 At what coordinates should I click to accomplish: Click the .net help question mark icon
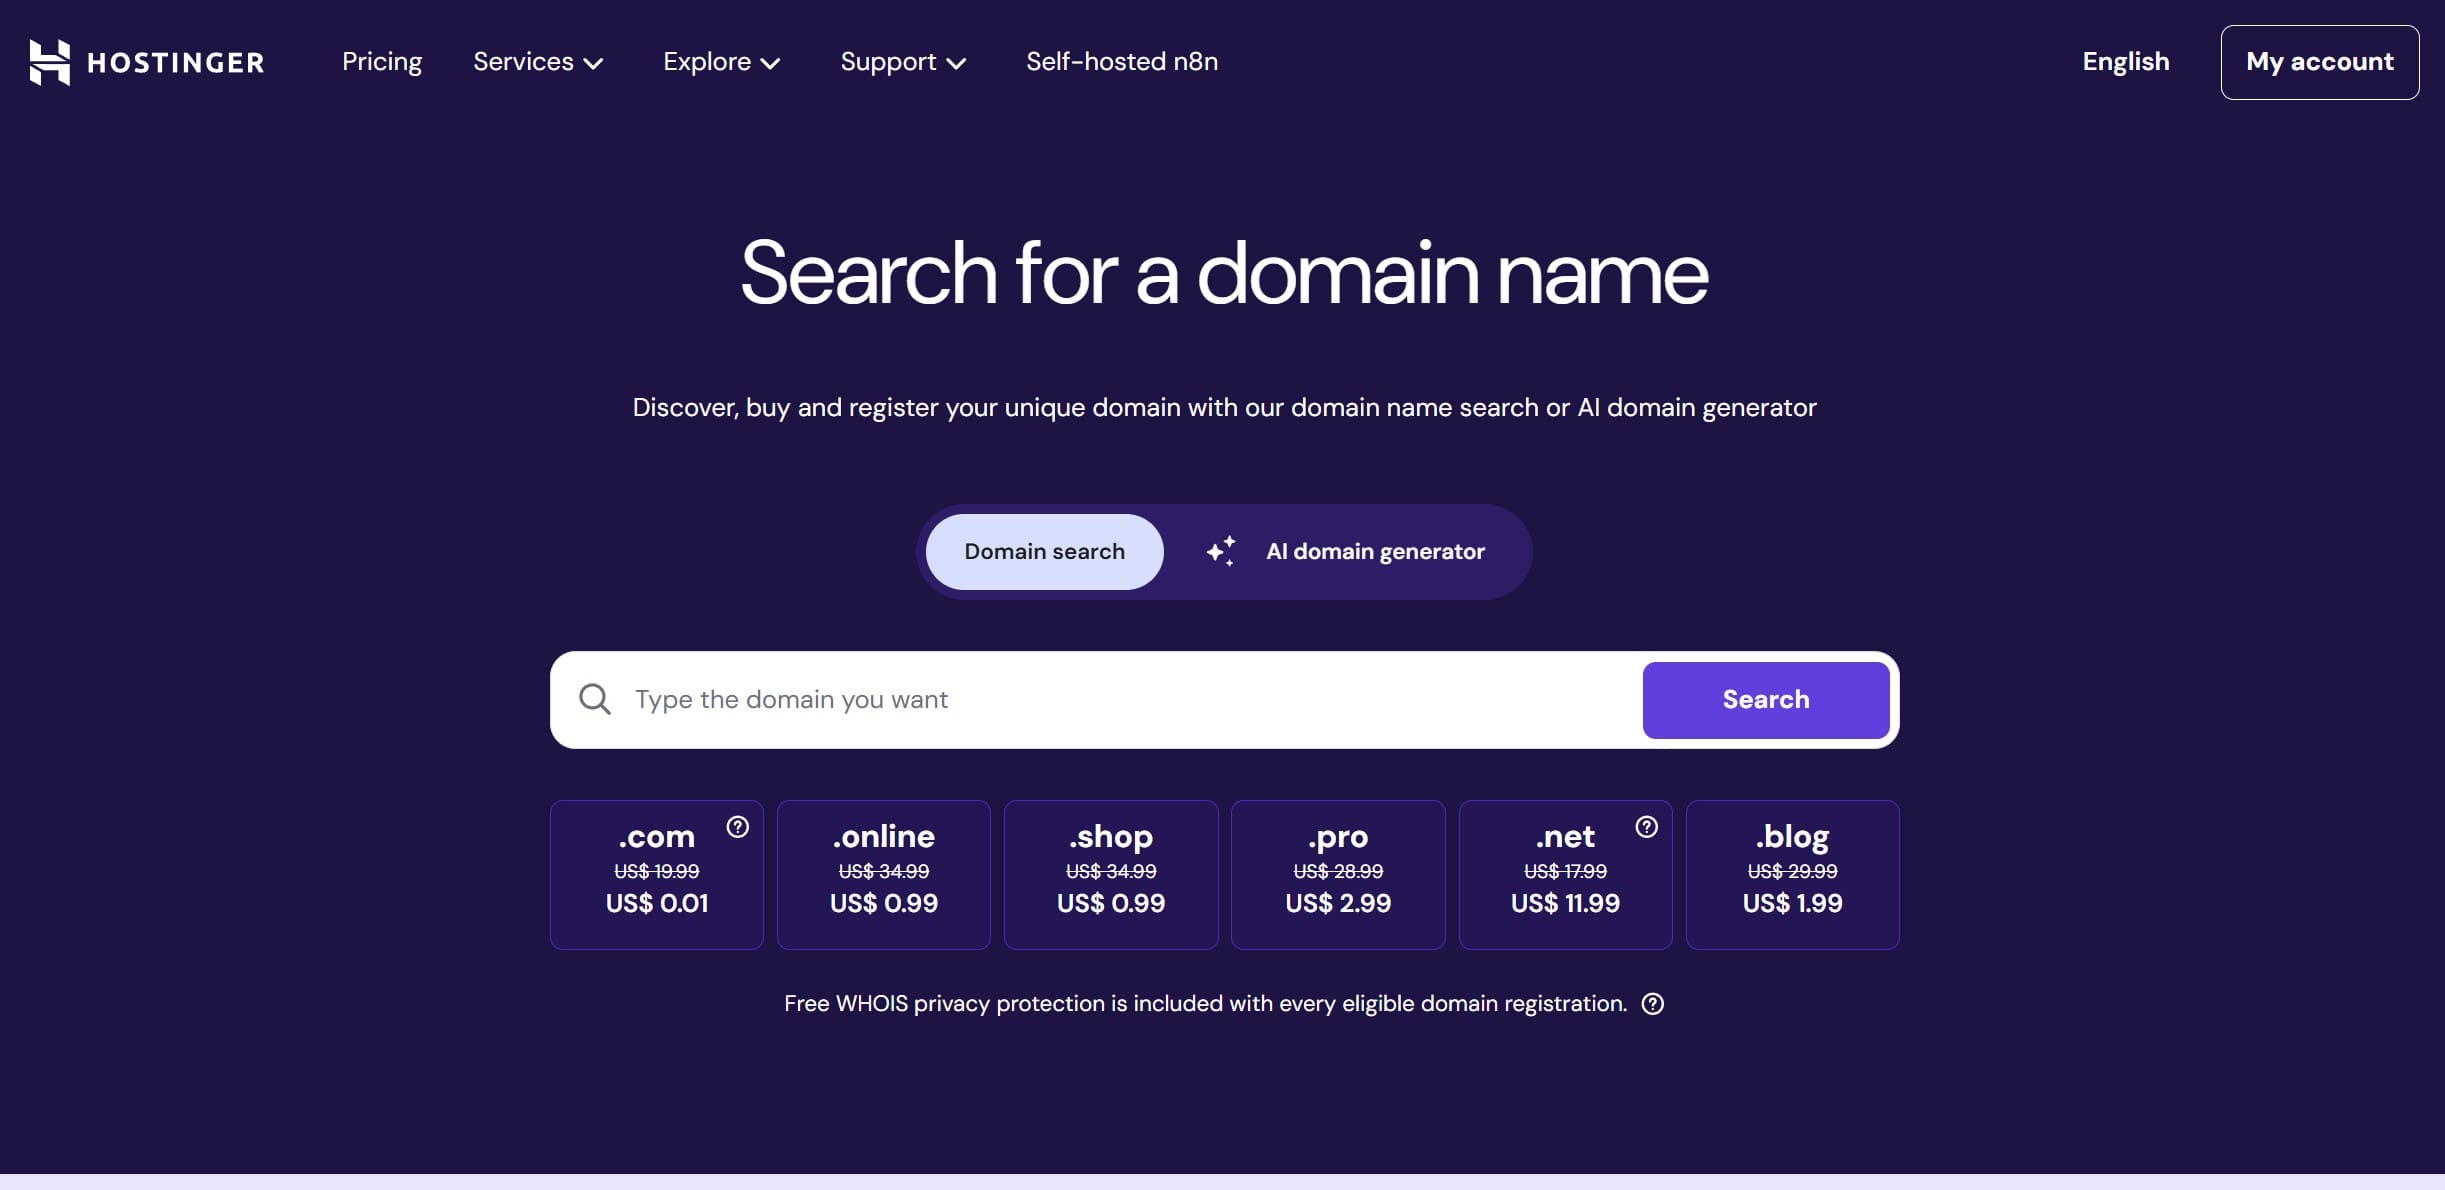point(1646,827)
